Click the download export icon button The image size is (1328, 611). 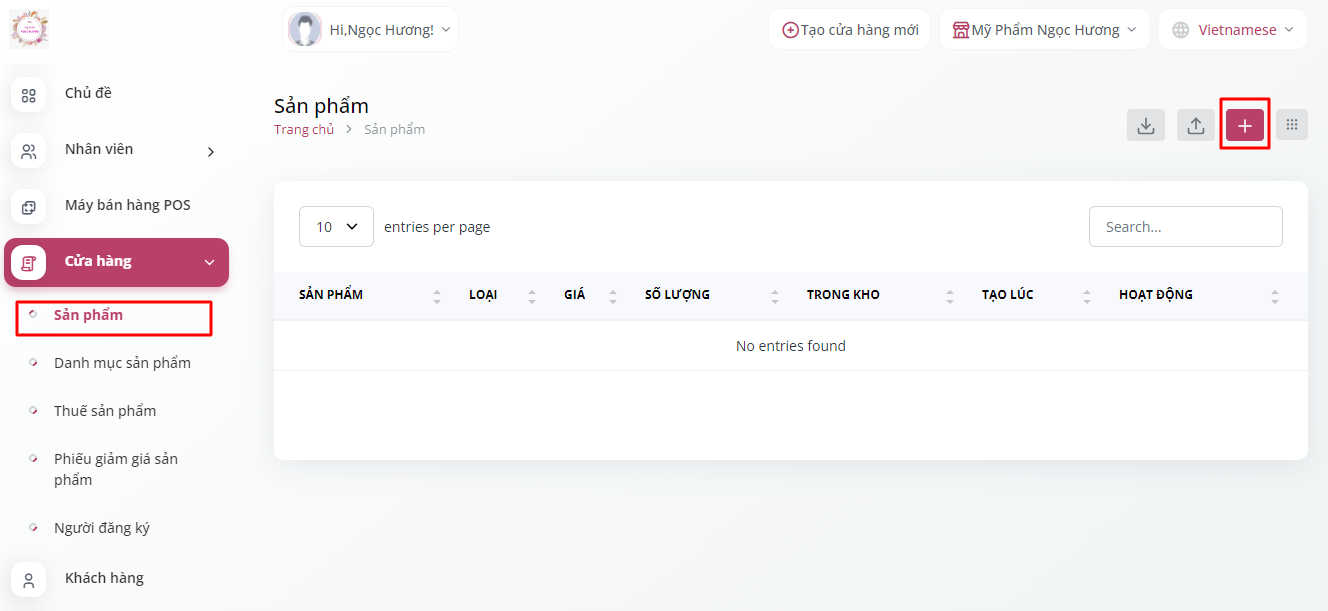[x=1146, y=125]
